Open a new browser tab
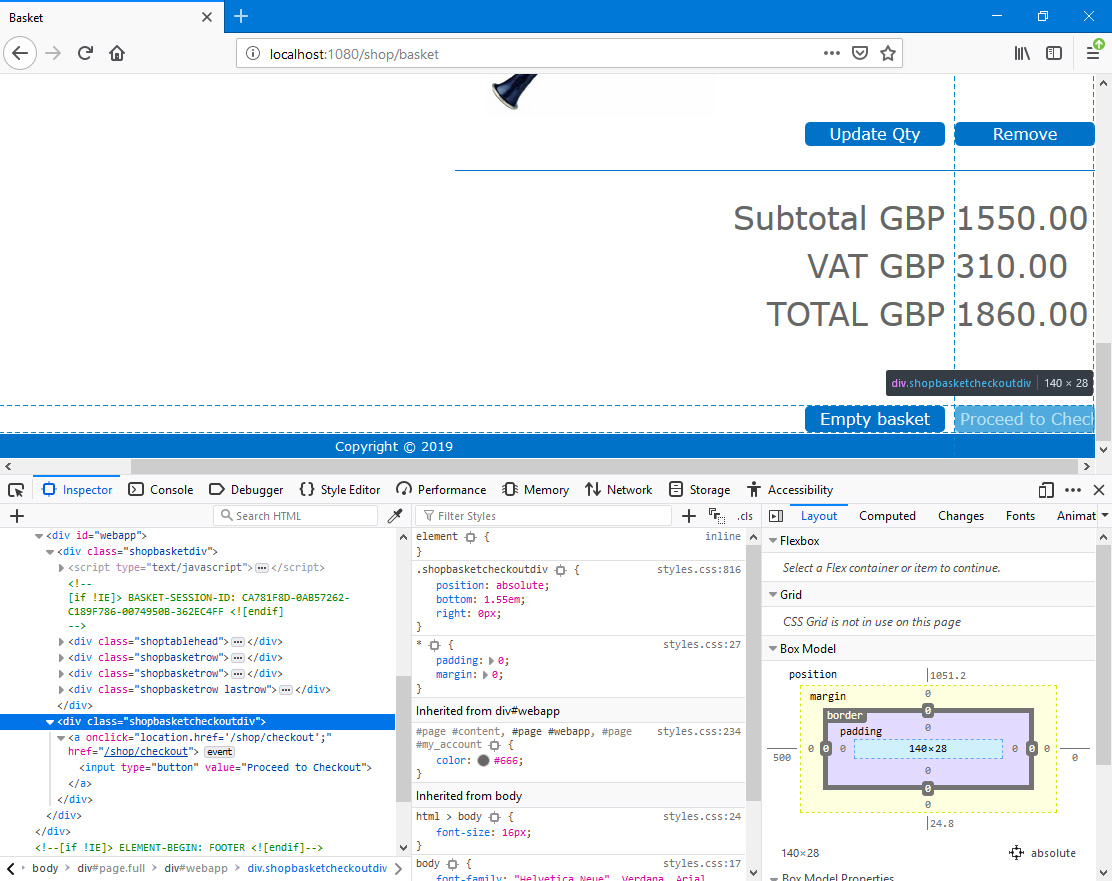The image size is (1112, 881). [x=241, y=16]
